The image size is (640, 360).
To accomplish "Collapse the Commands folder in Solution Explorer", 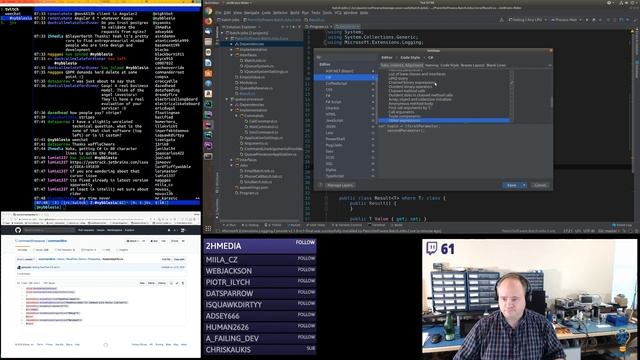I will click(x=236, y=116).
